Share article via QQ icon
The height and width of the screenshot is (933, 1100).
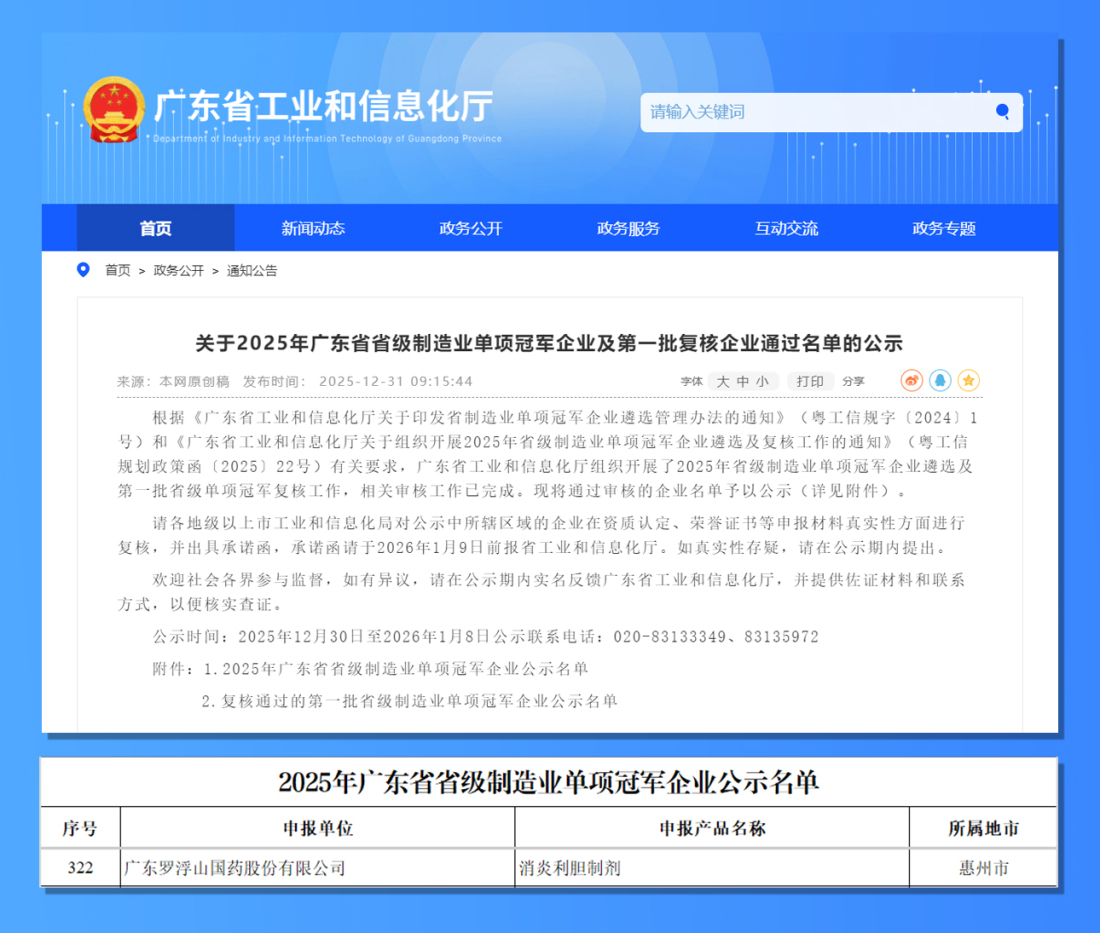[940, 381]
